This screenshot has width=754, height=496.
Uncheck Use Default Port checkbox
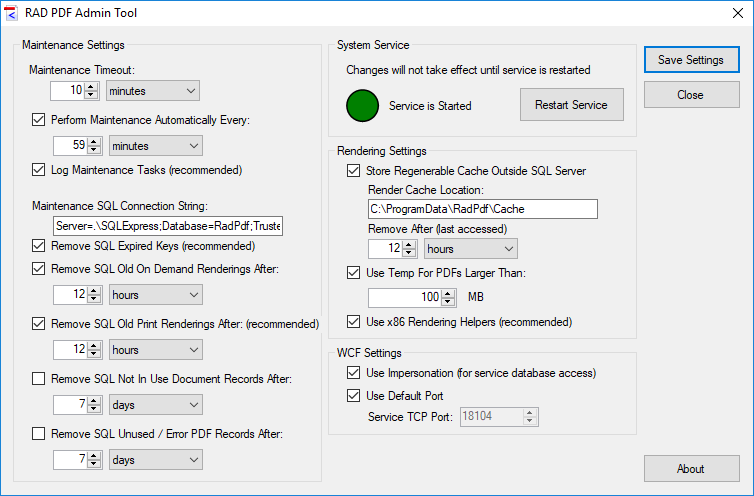353,396
